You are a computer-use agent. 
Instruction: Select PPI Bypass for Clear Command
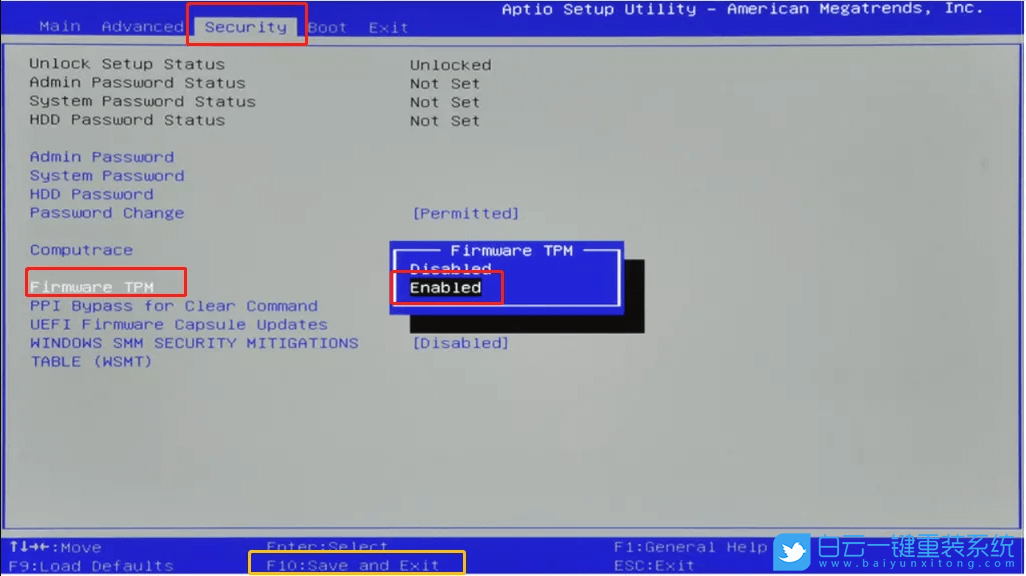[174, 305]
